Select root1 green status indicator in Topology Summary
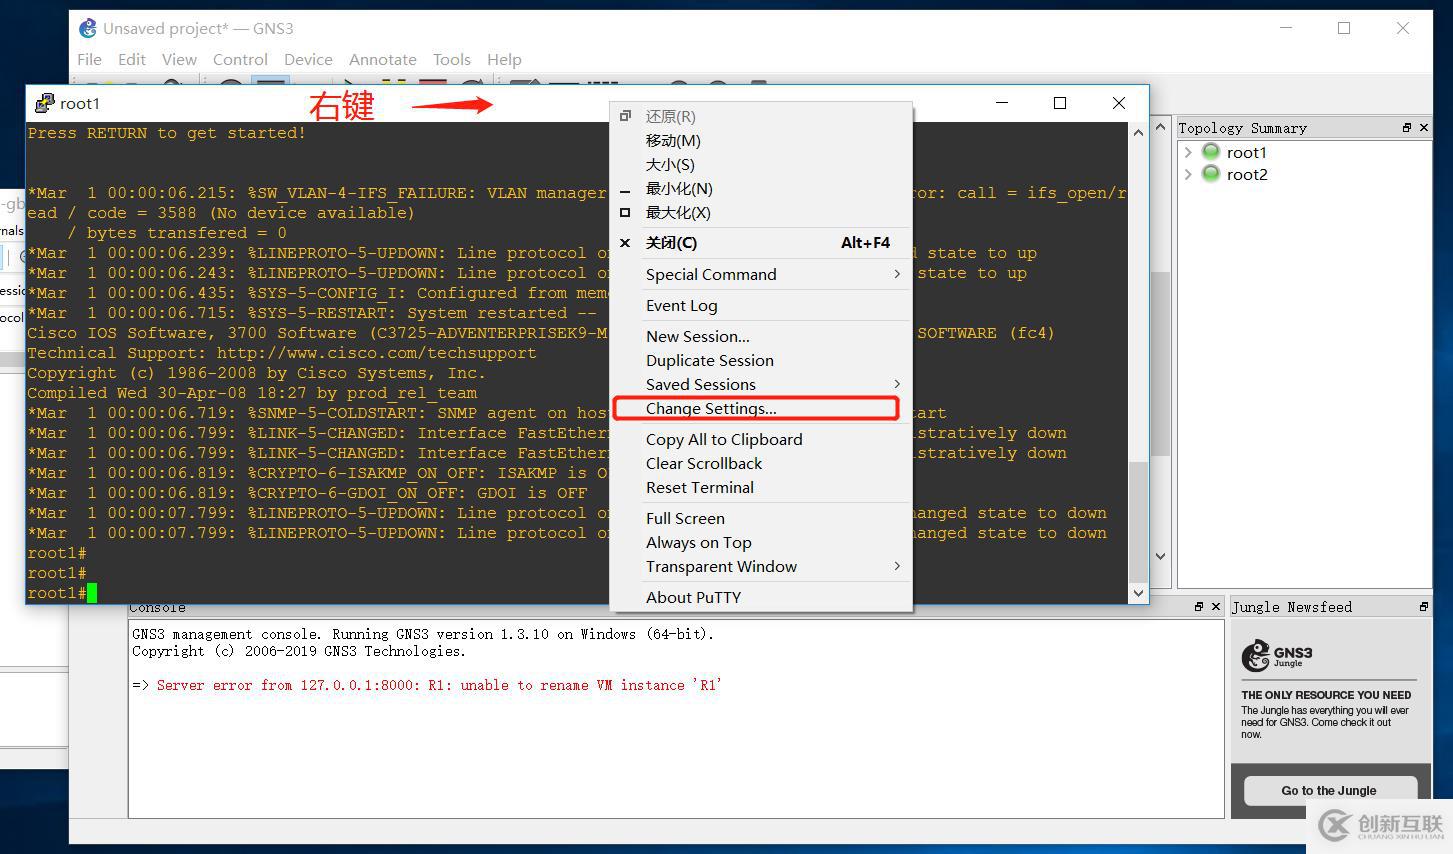The image size is (1453, 854). 1211,152
